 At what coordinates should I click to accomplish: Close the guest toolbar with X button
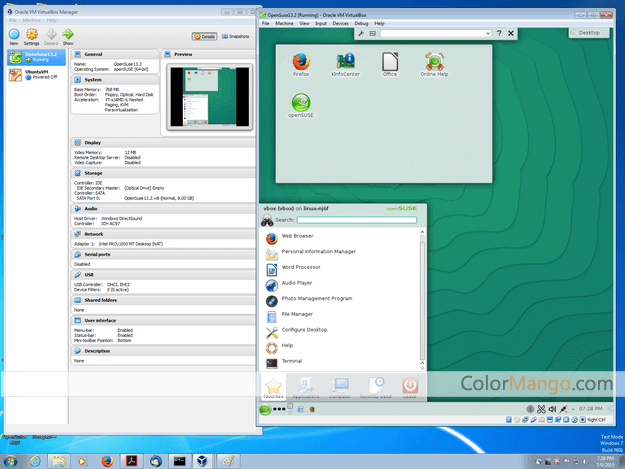[x=511, y=33]
